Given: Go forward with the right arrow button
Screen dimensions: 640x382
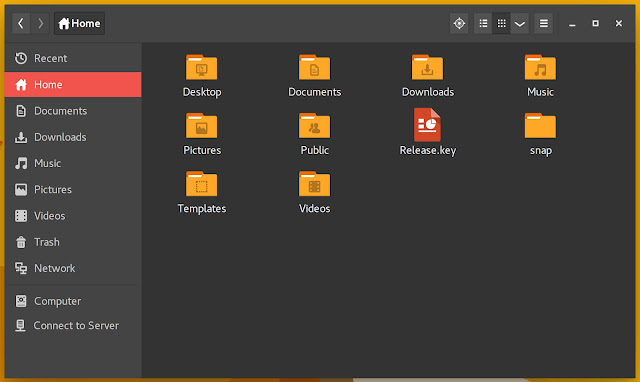Looking at the screenshot, I should click(40, 23).
